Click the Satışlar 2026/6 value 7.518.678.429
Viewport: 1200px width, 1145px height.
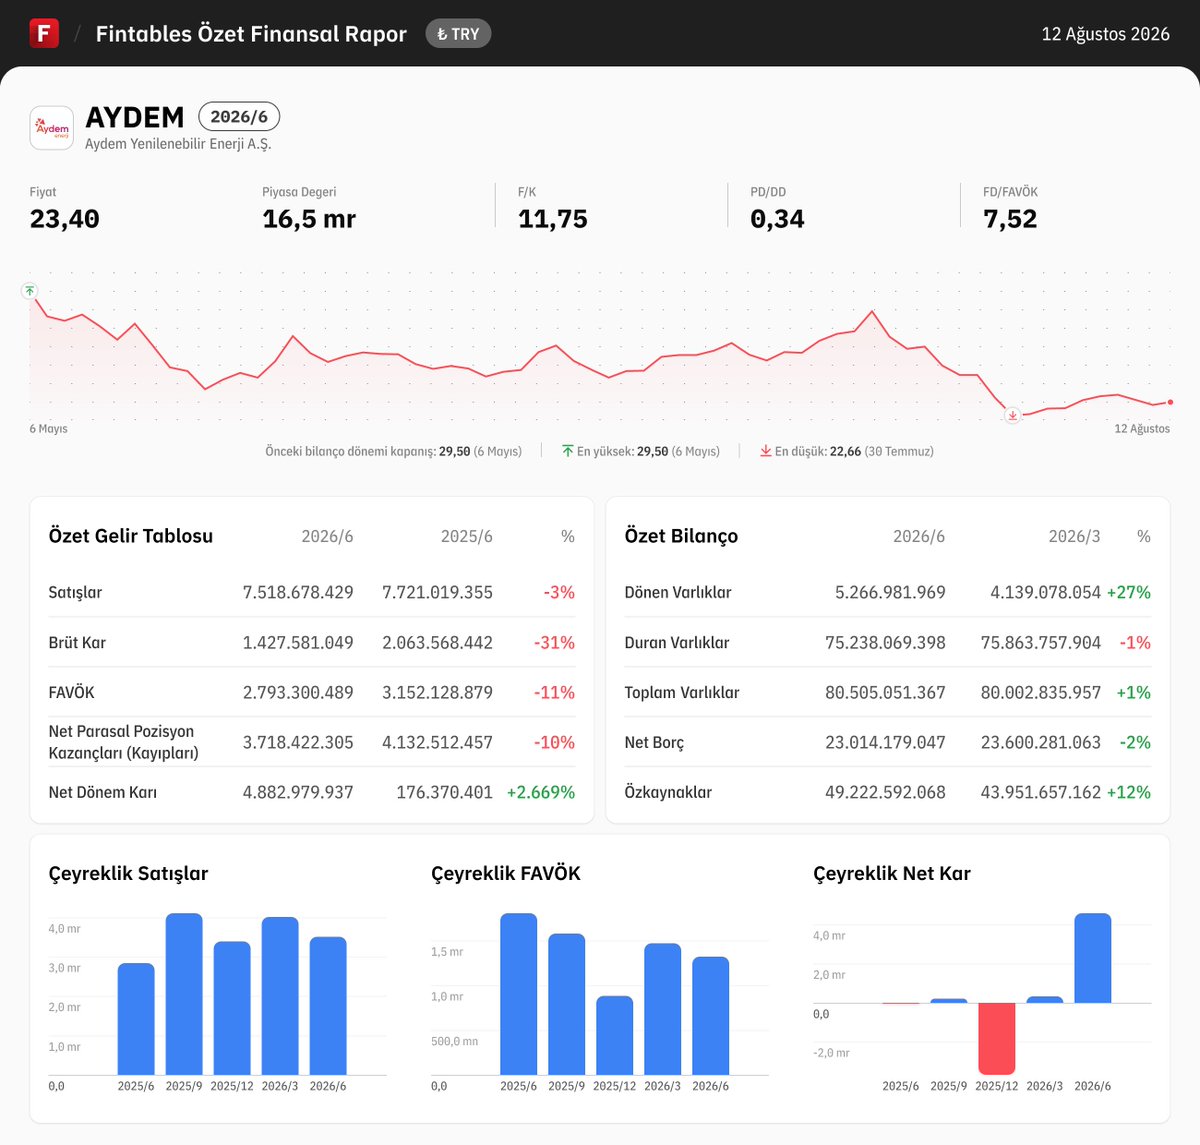298,592
